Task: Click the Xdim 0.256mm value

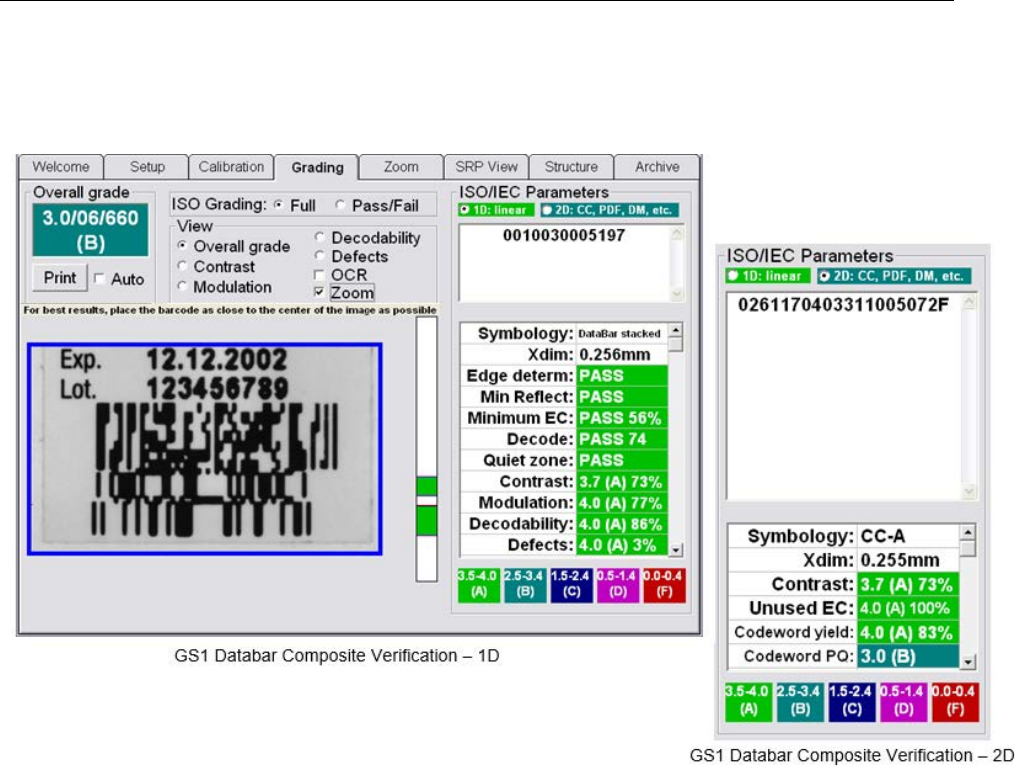Action: (622, 355)
